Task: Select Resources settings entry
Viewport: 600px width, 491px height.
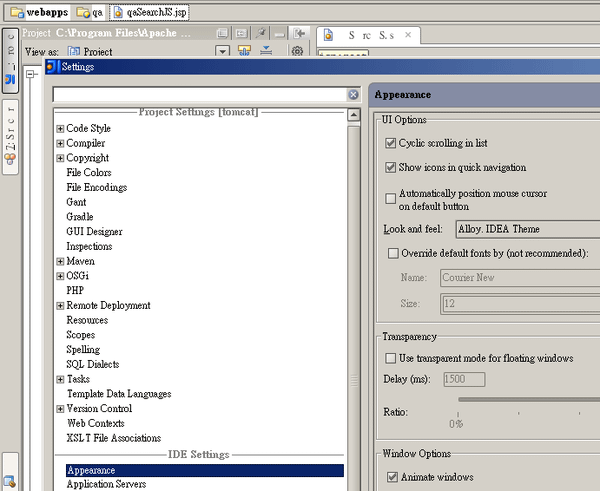Action: [x=87, y=320]
